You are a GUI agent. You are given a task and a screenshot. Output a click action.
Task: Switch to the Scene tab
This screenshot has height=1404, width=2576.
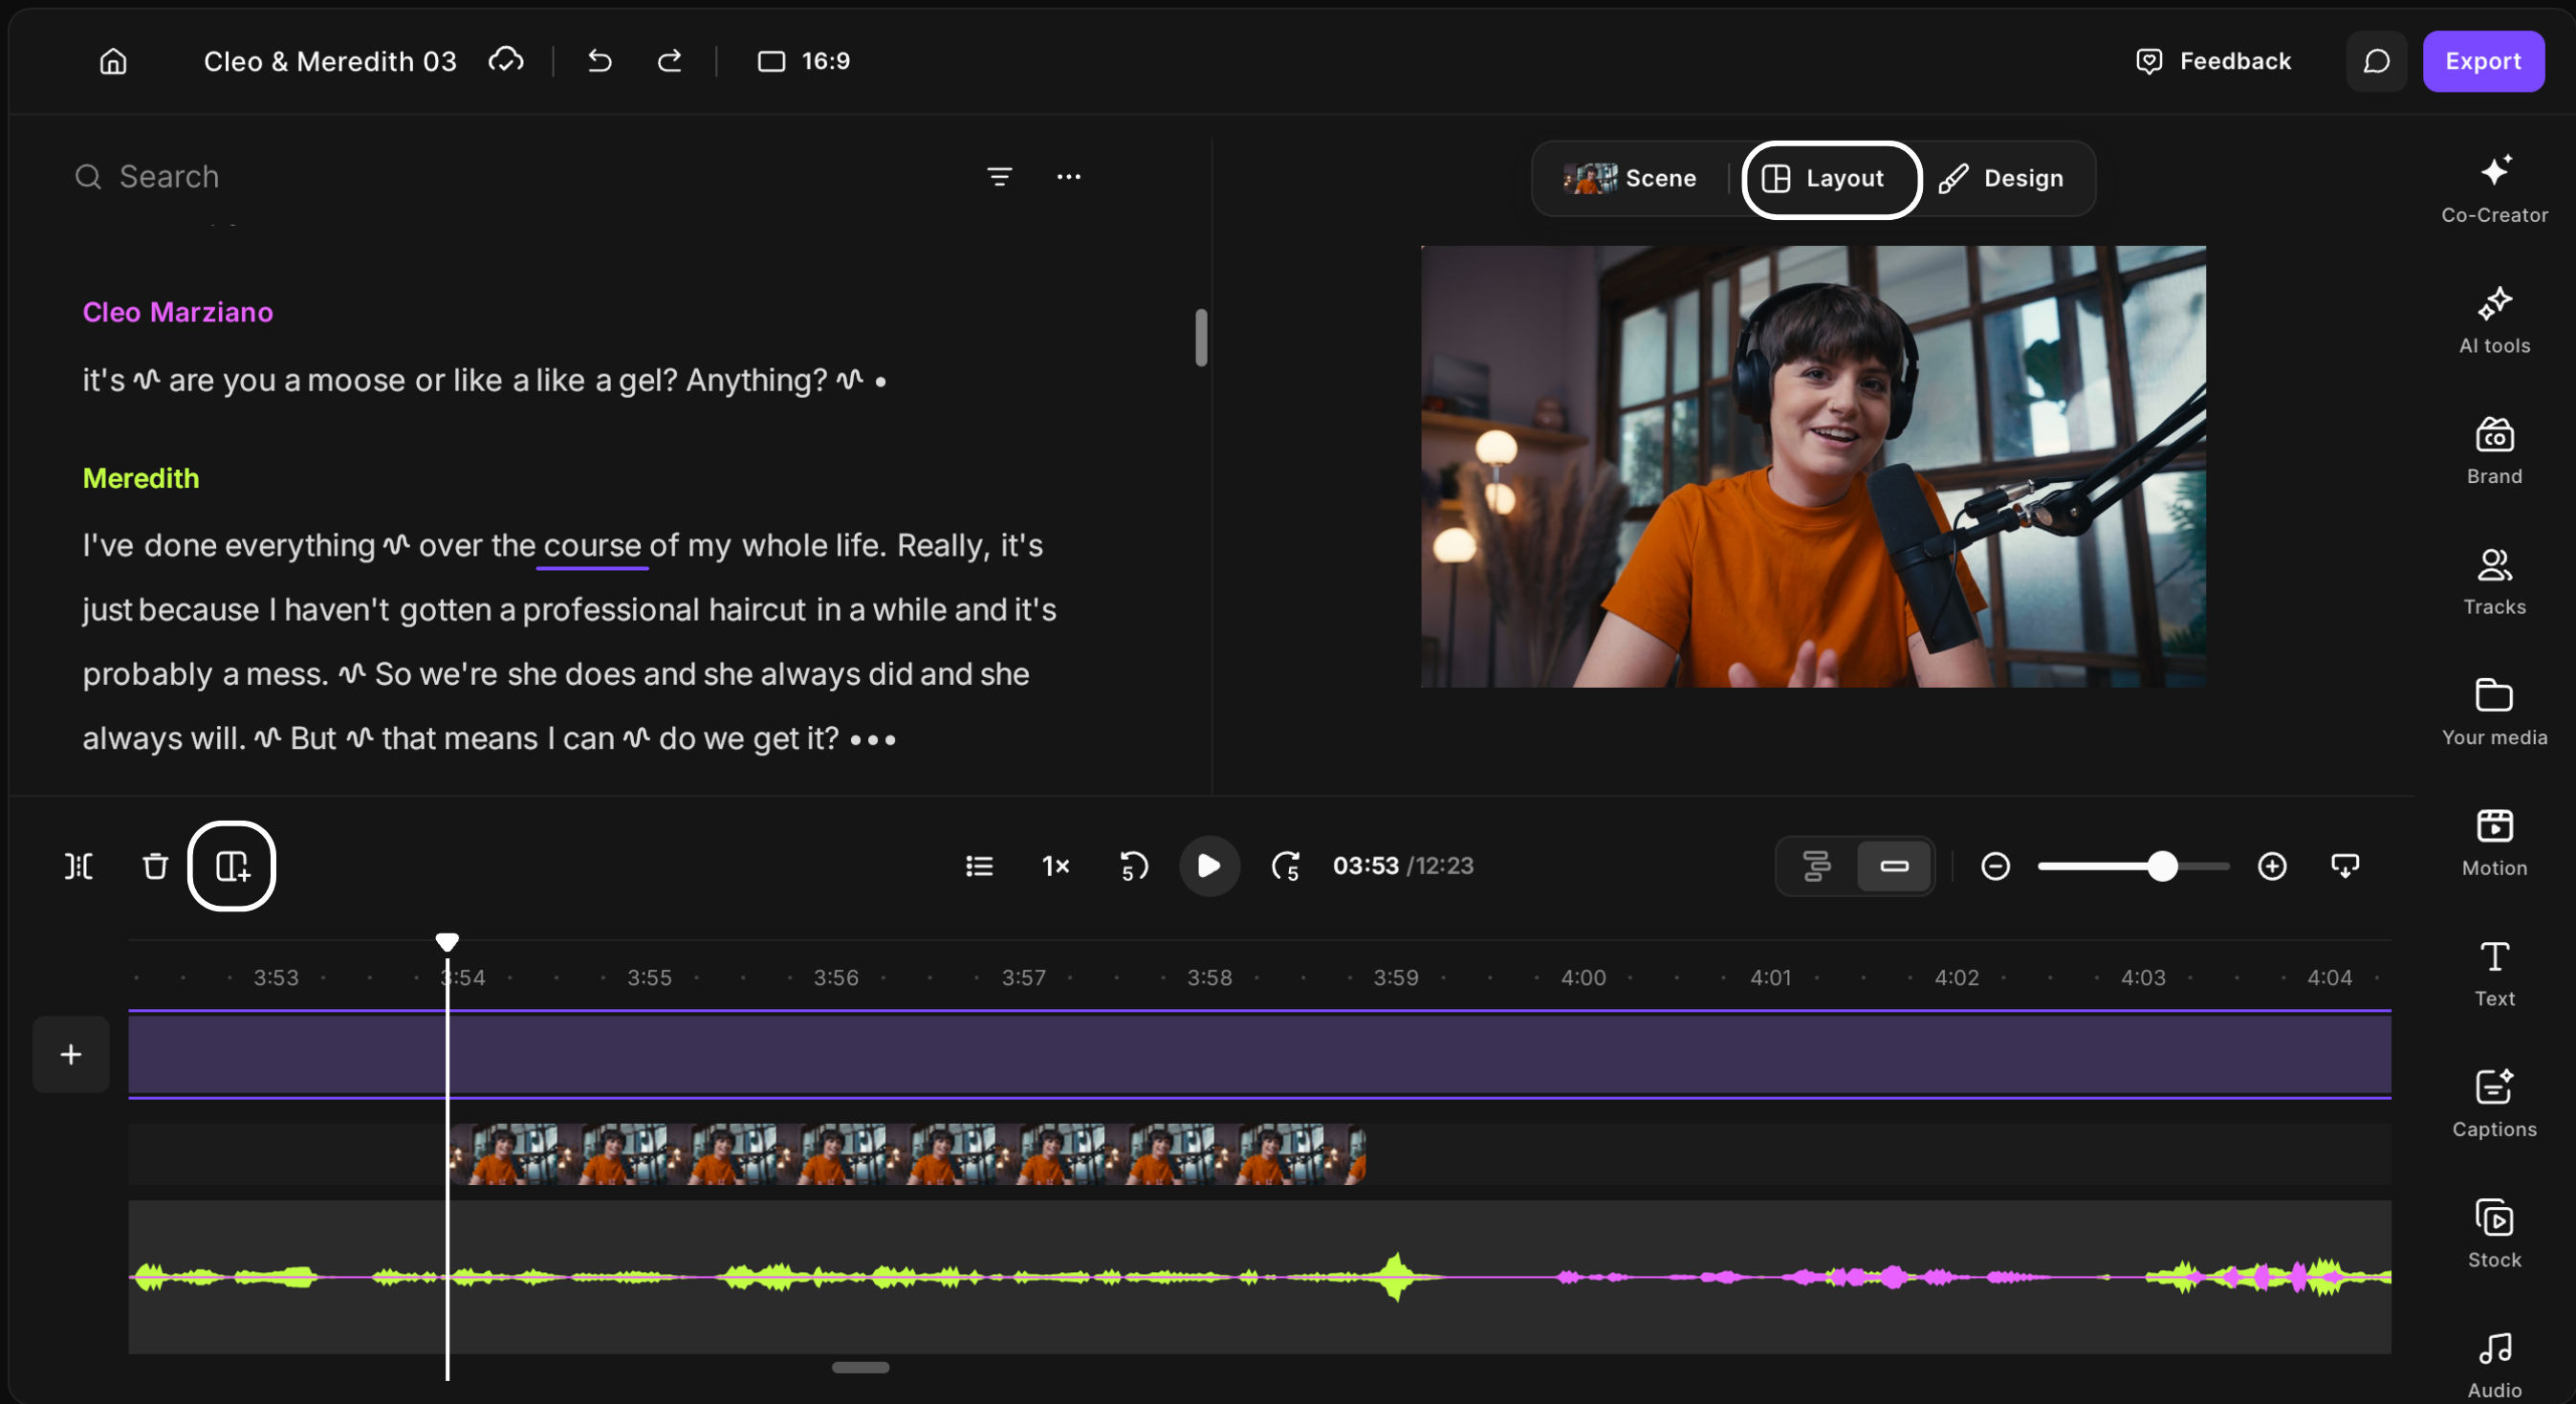1631,178
